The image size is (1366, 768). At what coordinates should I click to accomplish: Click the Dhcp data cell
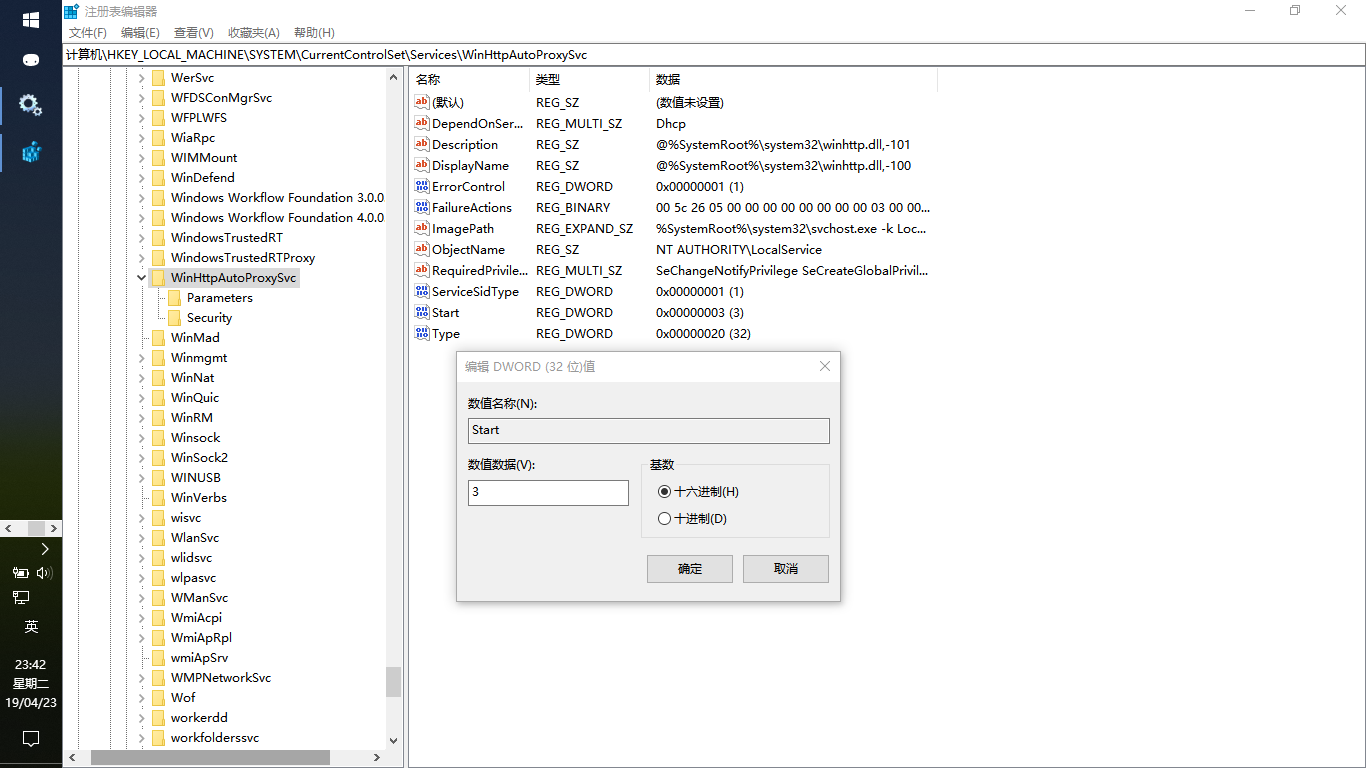click(671, 124)
